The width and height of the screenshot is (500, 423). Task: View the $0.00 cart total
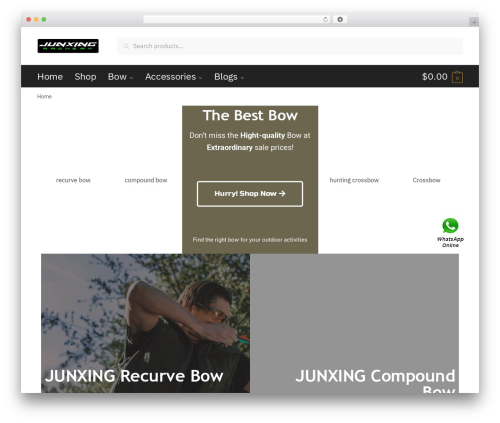[x=434, y=77]
